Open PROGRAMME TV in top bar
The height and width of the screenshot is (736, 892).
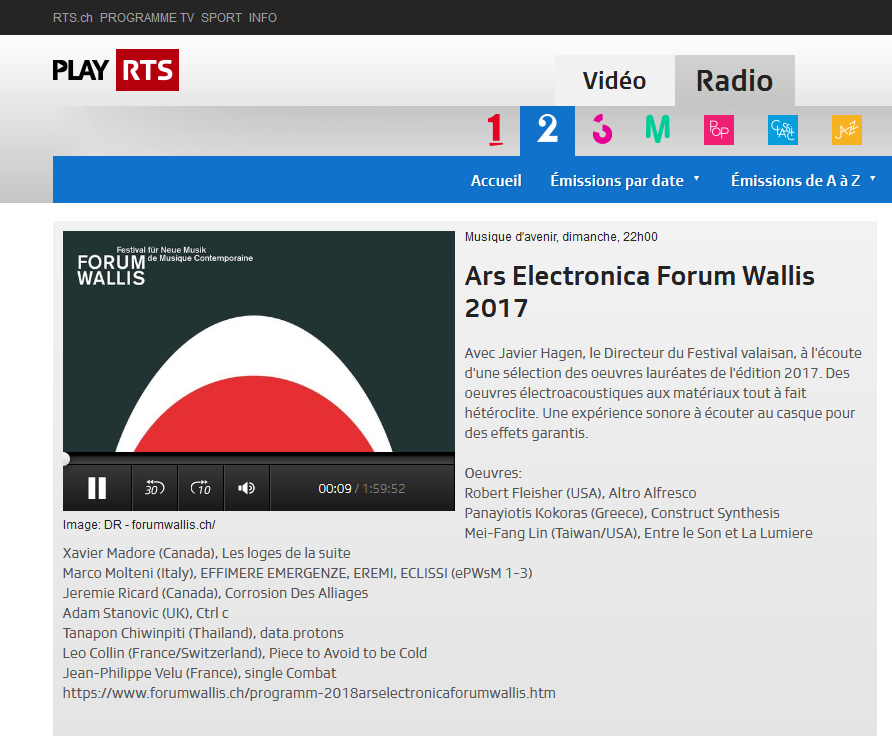[147, 18]
